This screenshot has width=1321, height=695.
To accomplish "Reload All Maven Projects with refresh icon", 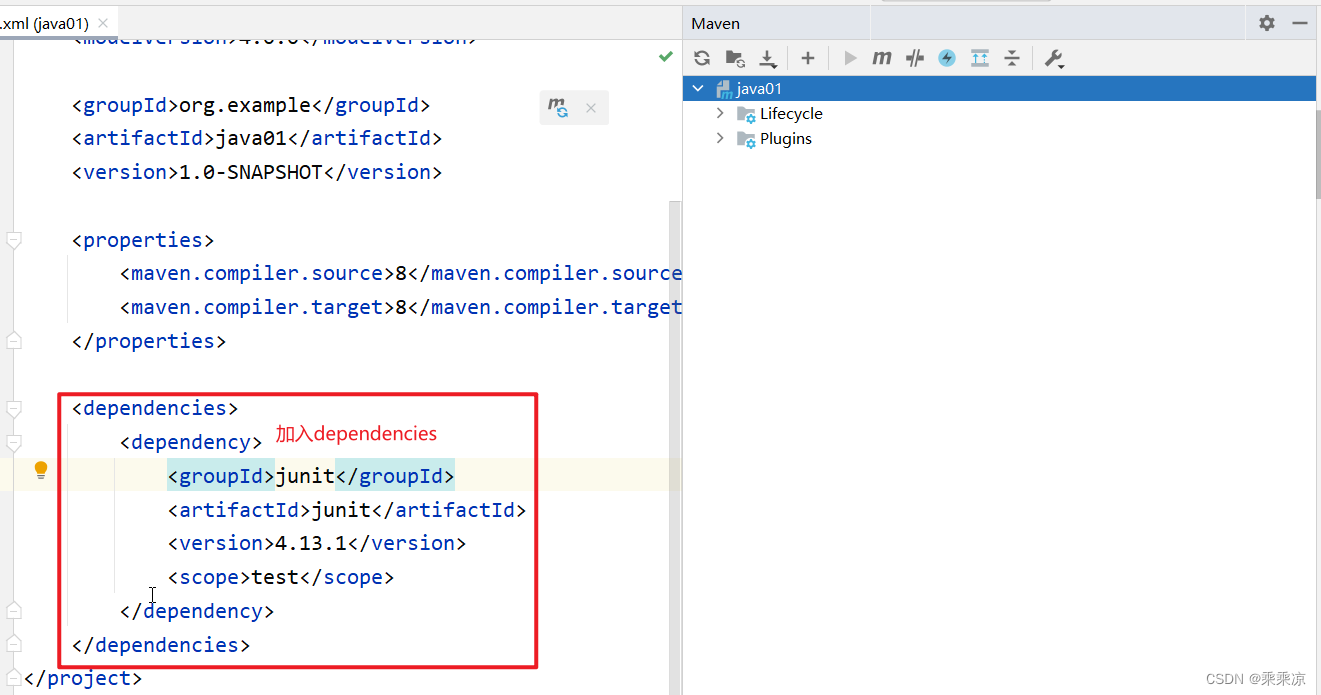I will [x=701, y=58].
